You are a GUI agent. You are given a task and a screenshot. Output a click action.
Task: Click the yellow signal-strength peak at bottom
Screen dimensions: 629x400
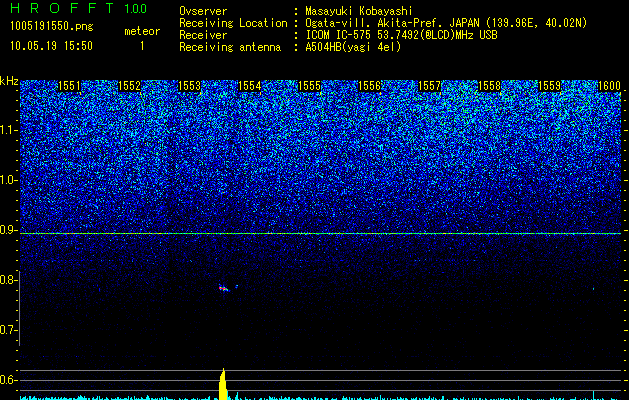223,384
